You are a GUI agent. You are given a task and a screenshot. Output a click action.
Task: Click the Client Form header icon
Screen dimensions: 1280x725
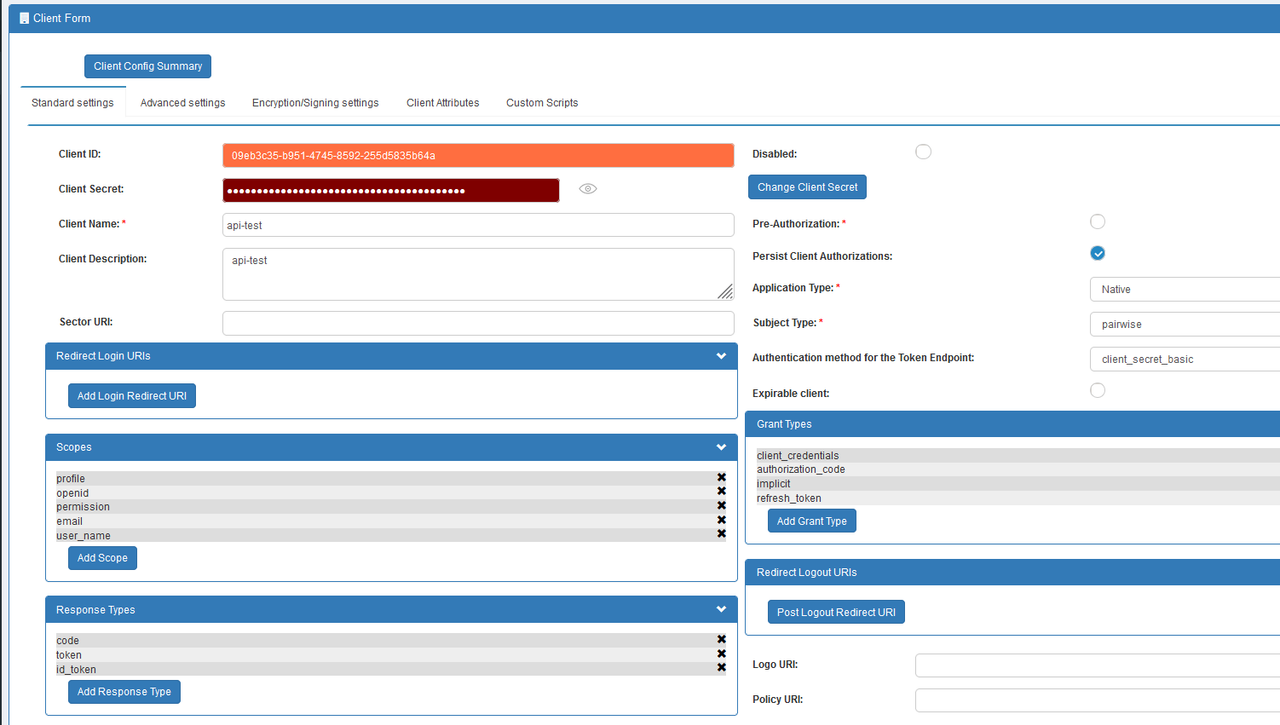24,18
